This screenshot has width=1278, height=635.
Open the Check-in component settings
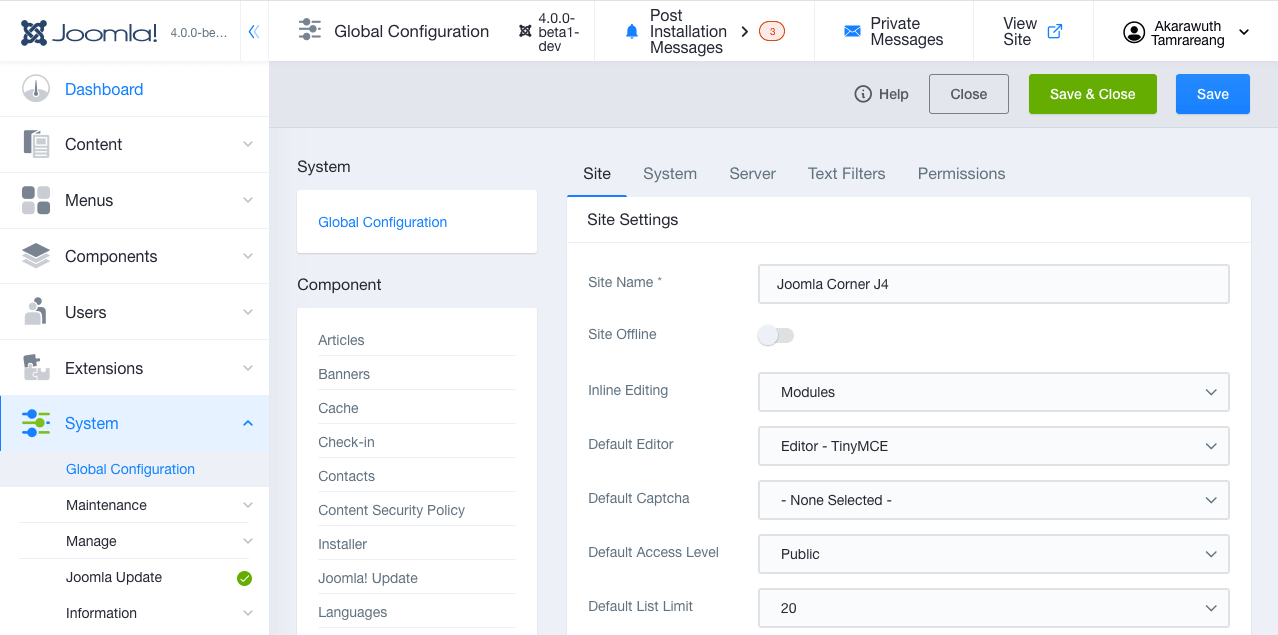point(346,442)
